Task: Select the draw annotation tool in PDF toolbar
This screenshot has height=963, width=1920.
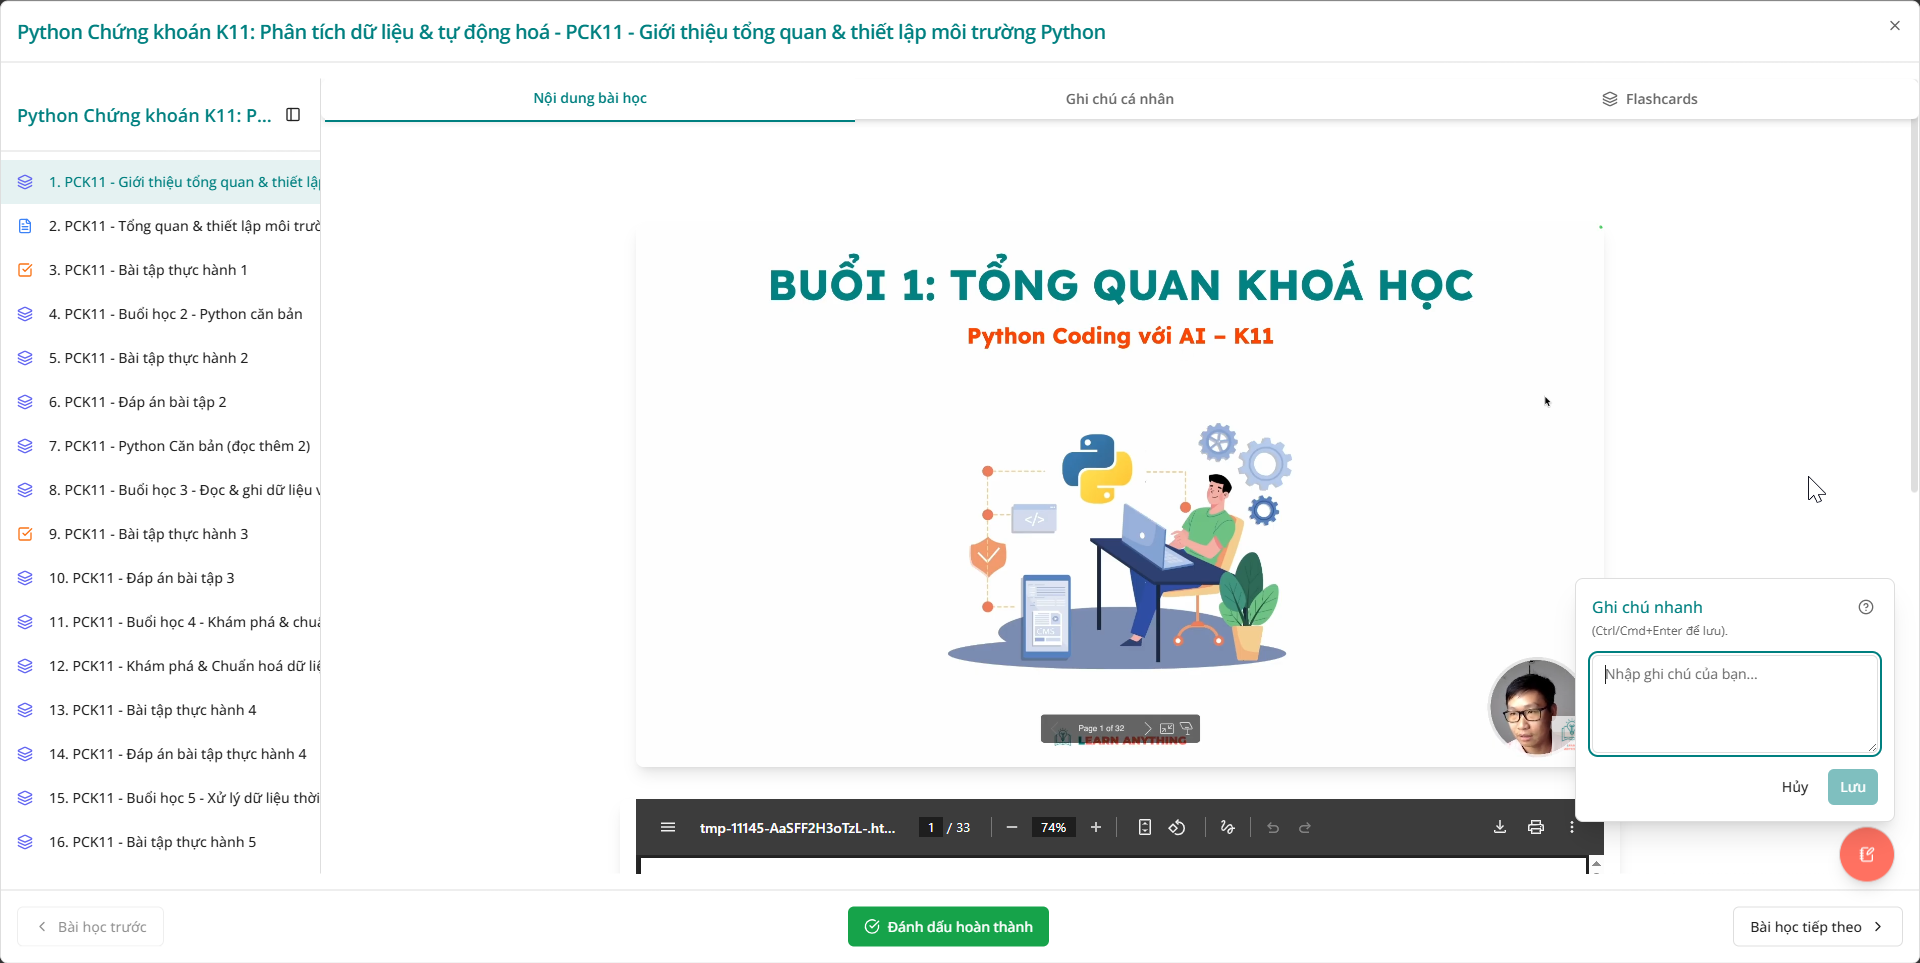Action: (1227, 827)
